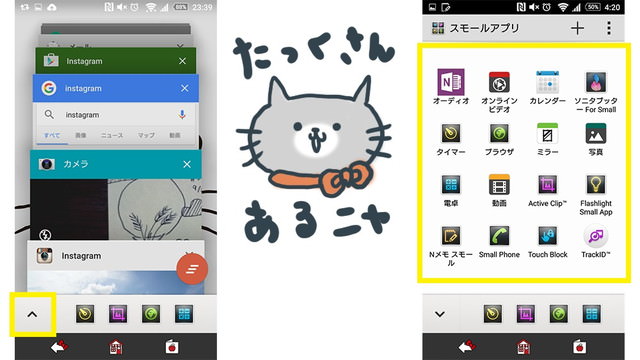Open the オーディオ small app icon
Screen dimensions: 640x360
(x=451, y=82)
